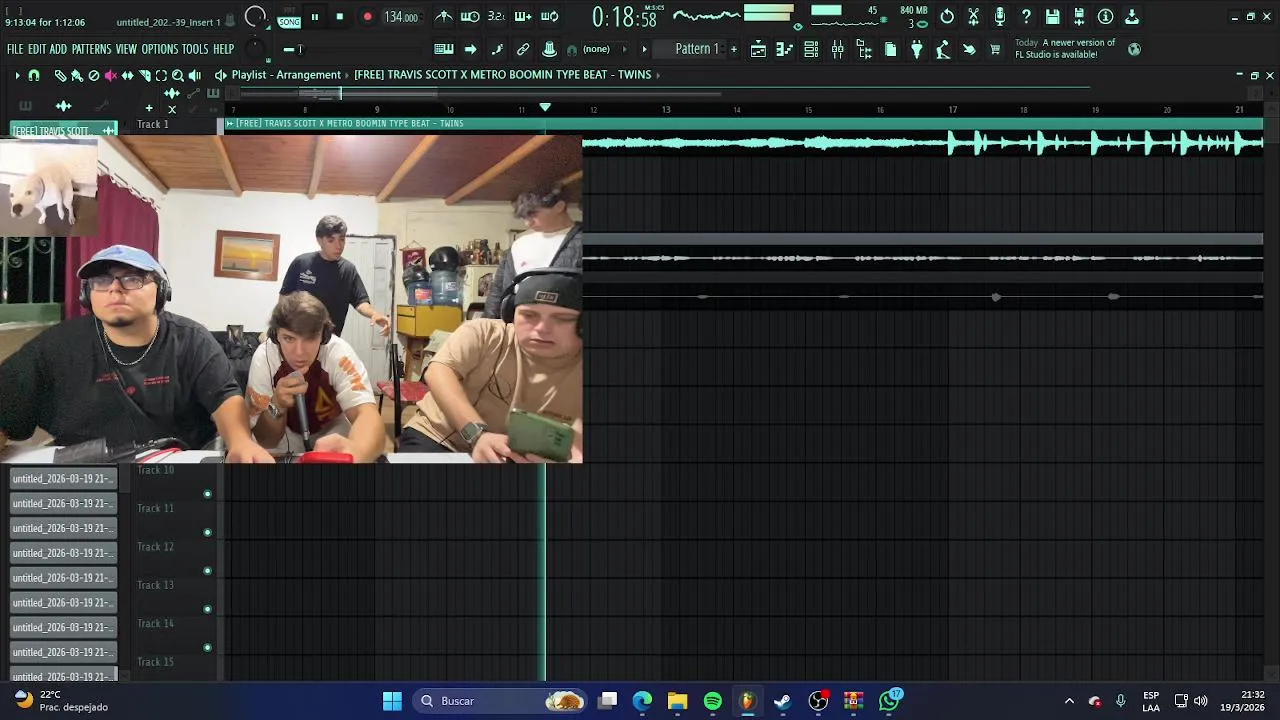Click save new version icon
1280x720 pixels.
(x=1079, y=16)
